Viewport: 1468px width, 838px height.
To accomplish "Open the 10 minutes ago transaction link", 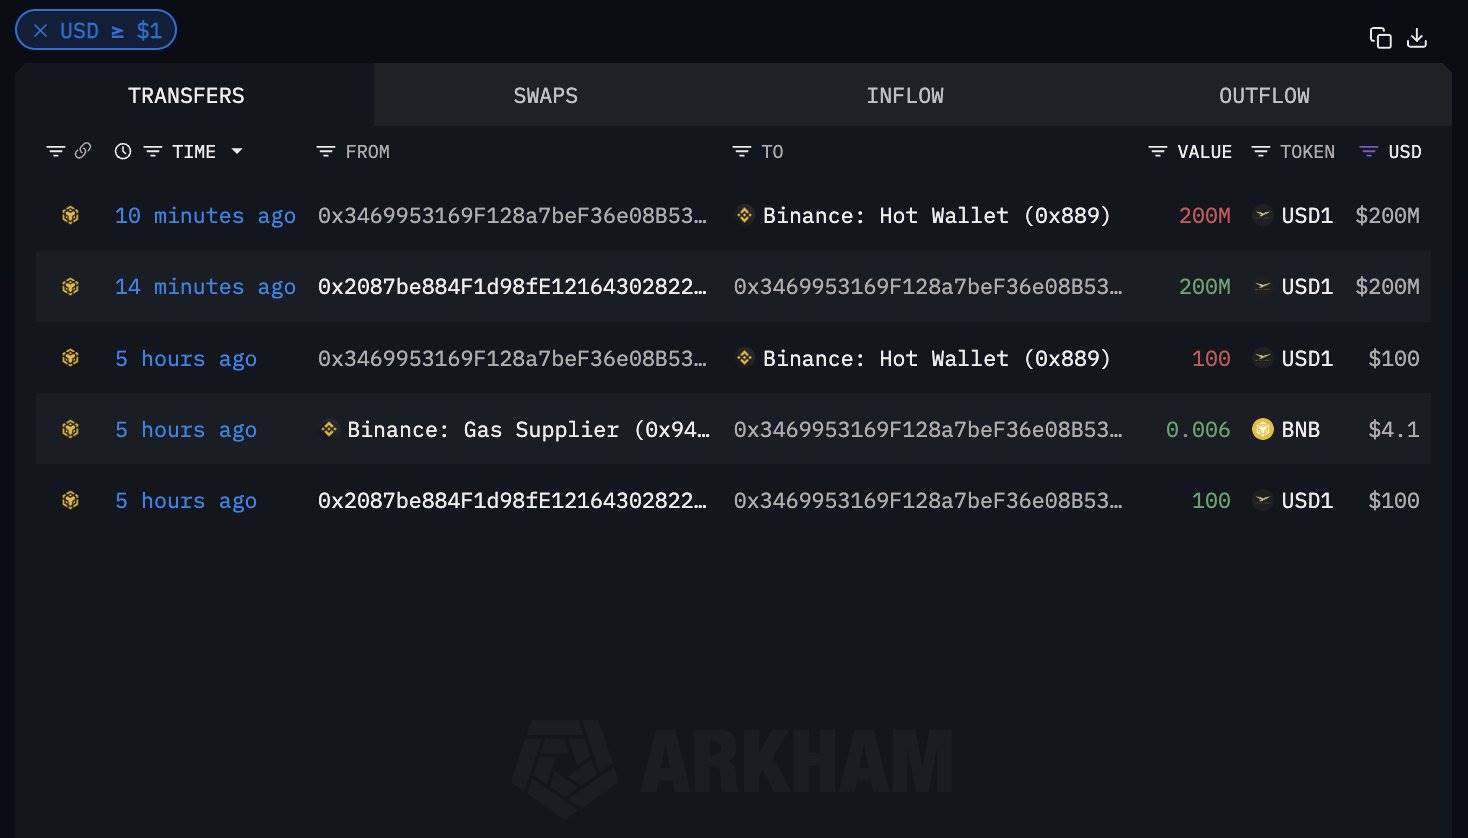I will pyautogui.click(x=205, y=215).
